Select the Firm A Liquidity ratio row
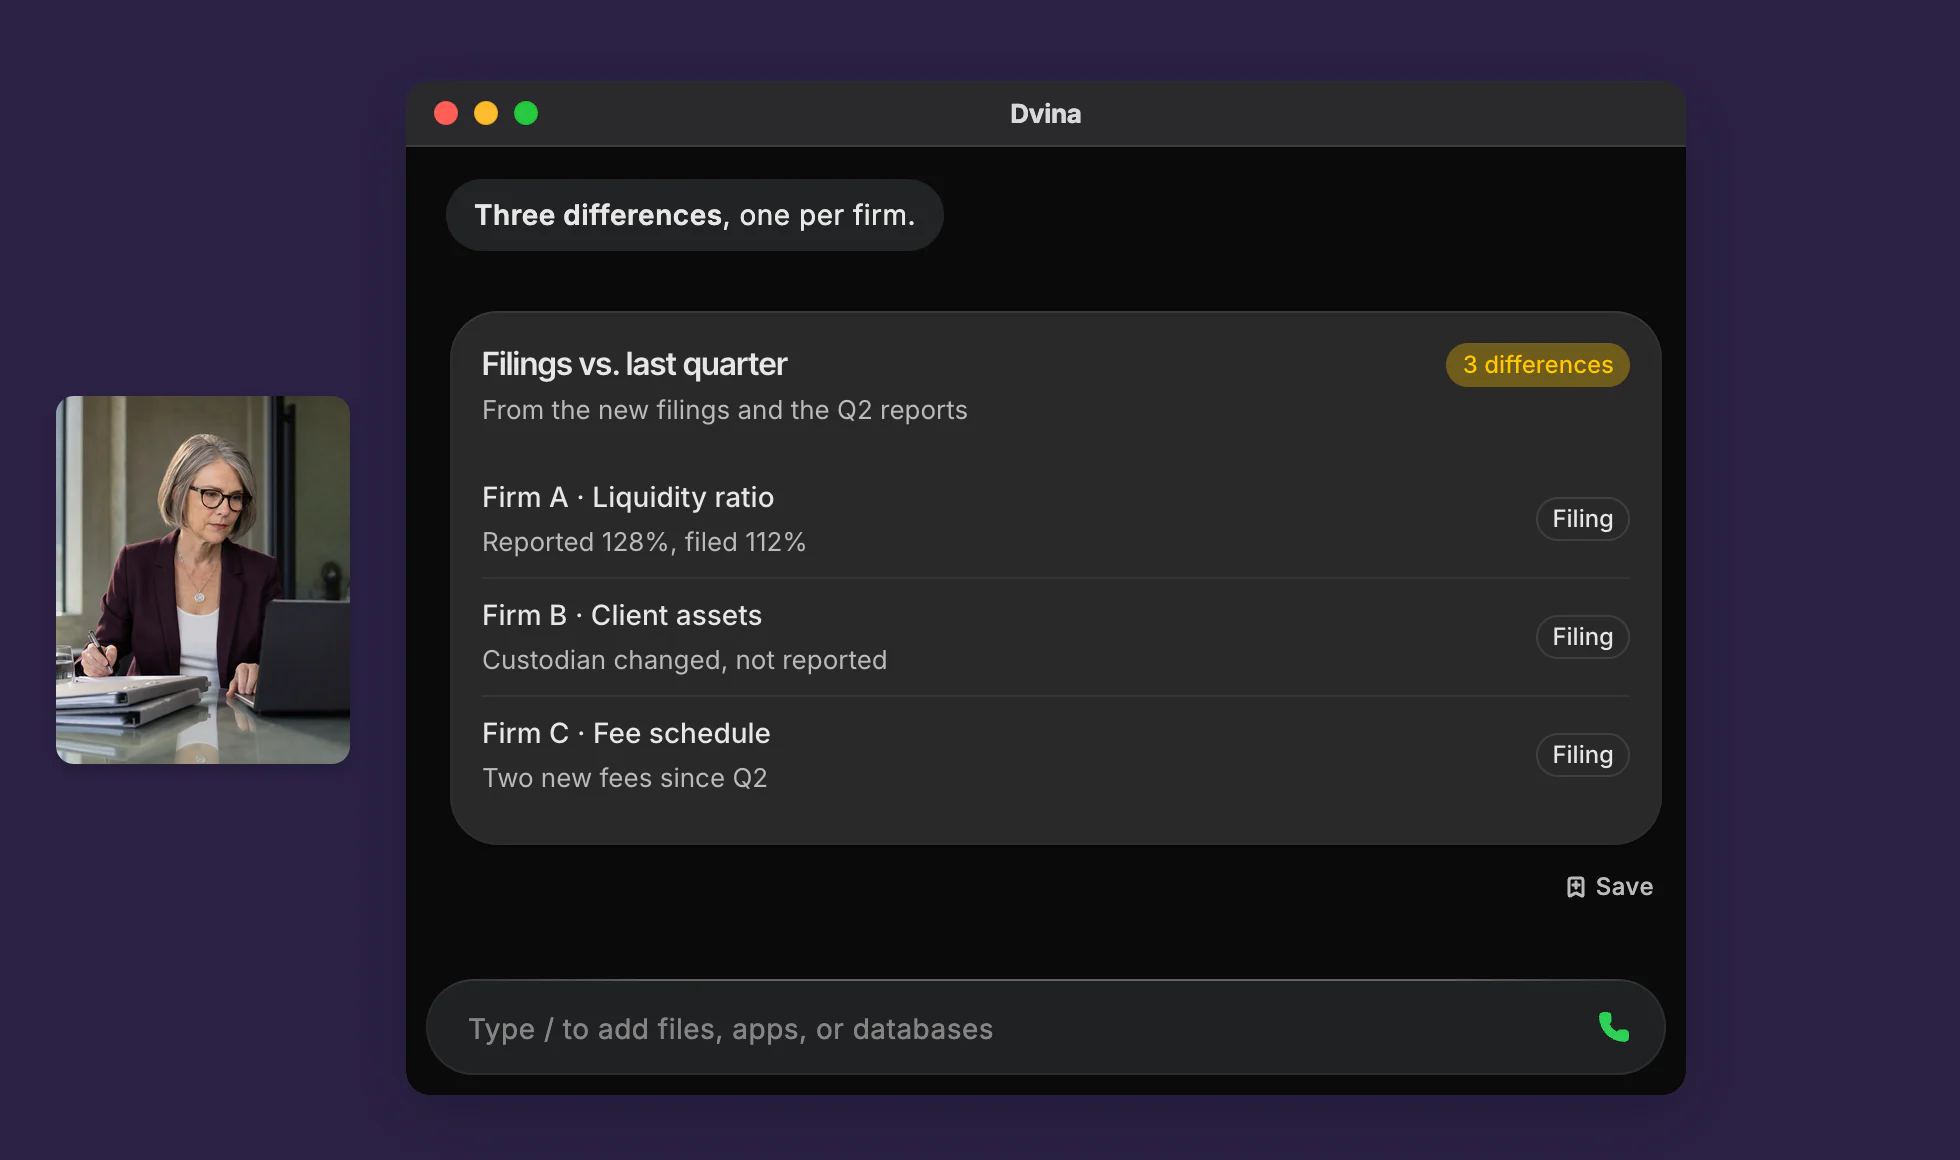 [x=1055, y=519]
